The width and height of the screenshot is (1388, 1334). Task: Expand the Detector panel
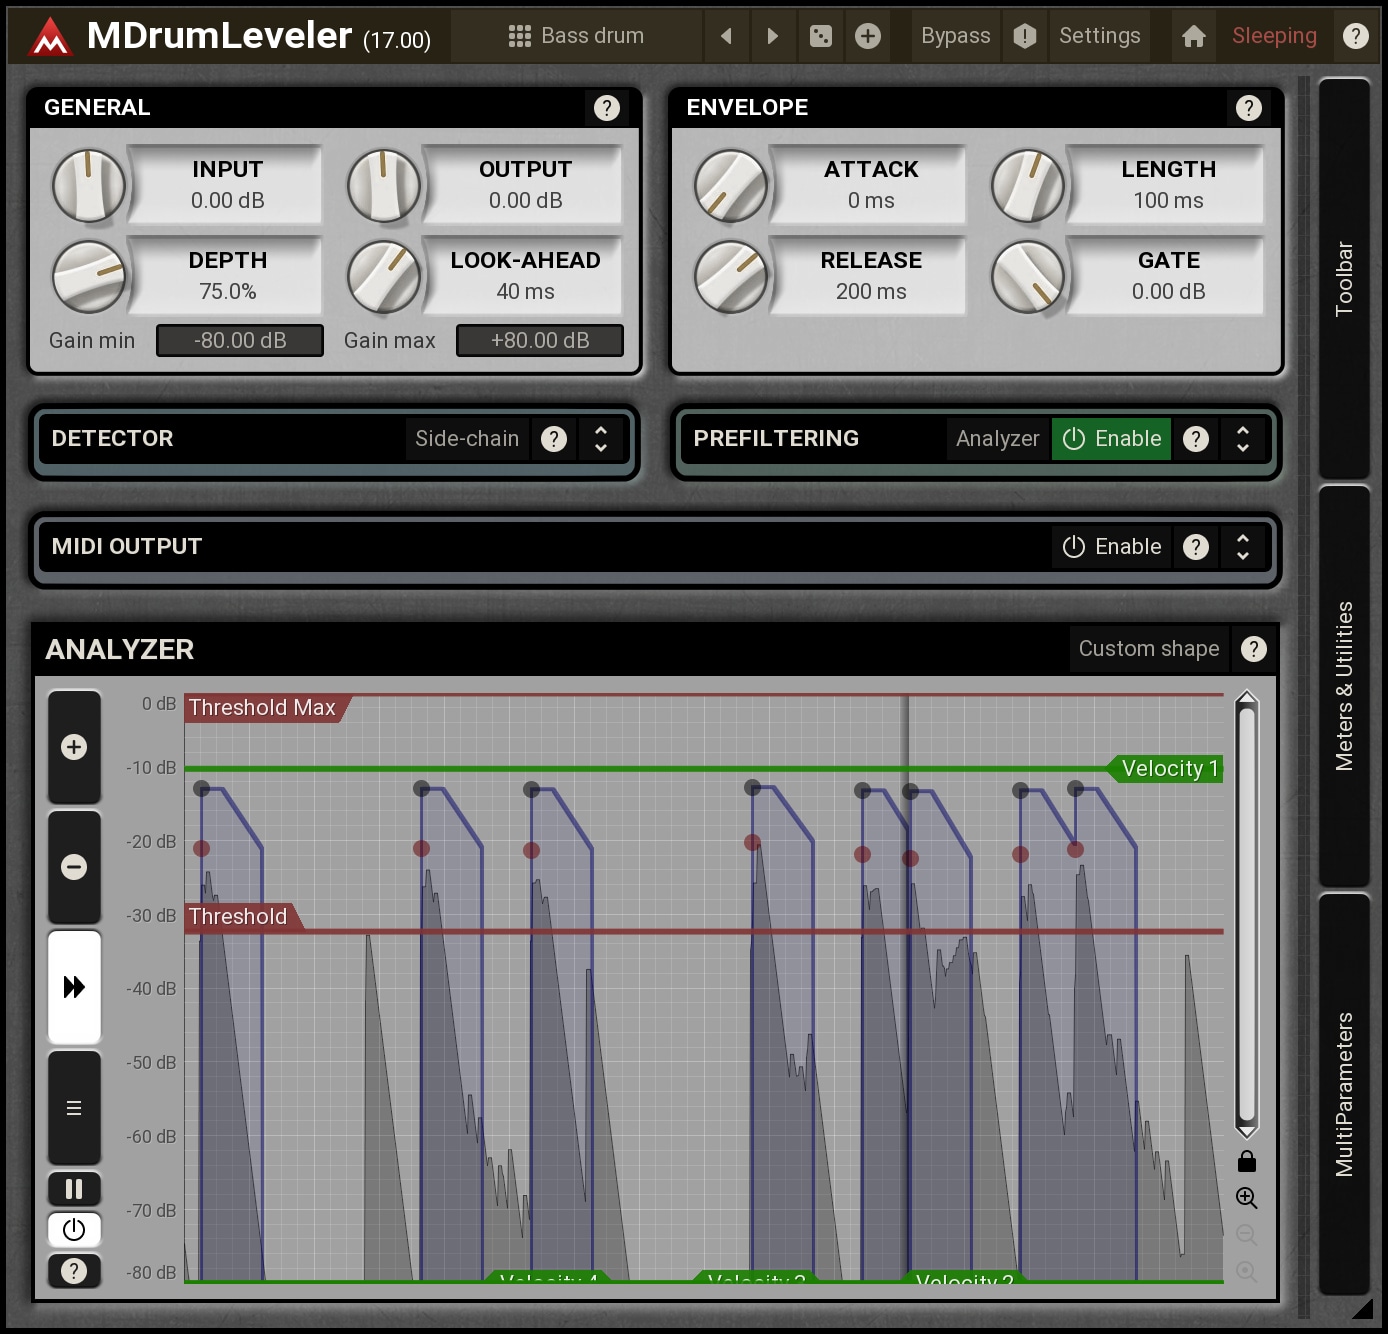pyautogui.click(x=601, y=439)
